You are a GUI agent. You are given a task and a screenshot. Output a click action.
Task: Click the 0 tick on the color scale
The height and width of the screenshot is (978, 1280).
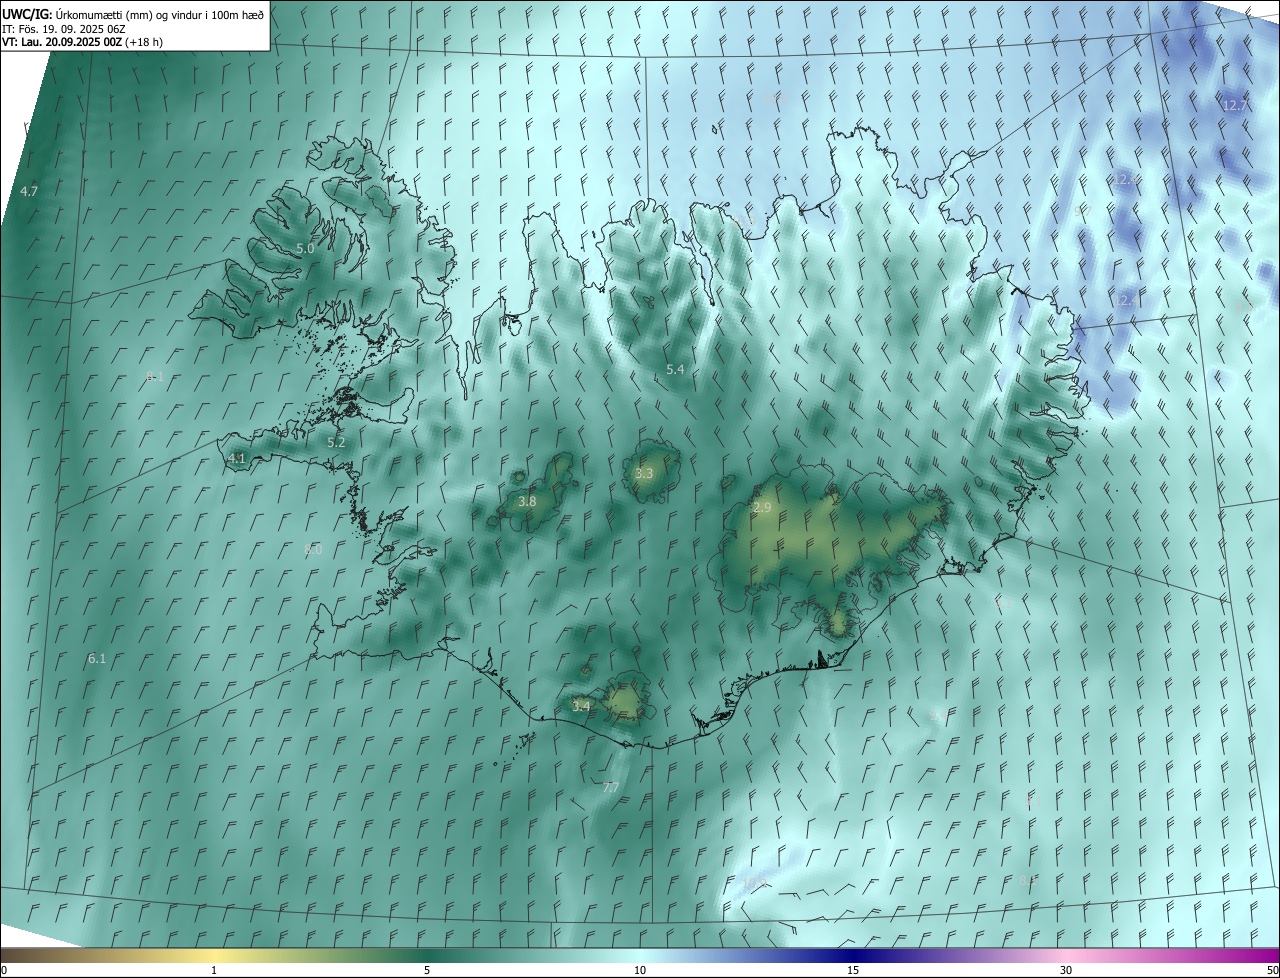click(4, 970)
